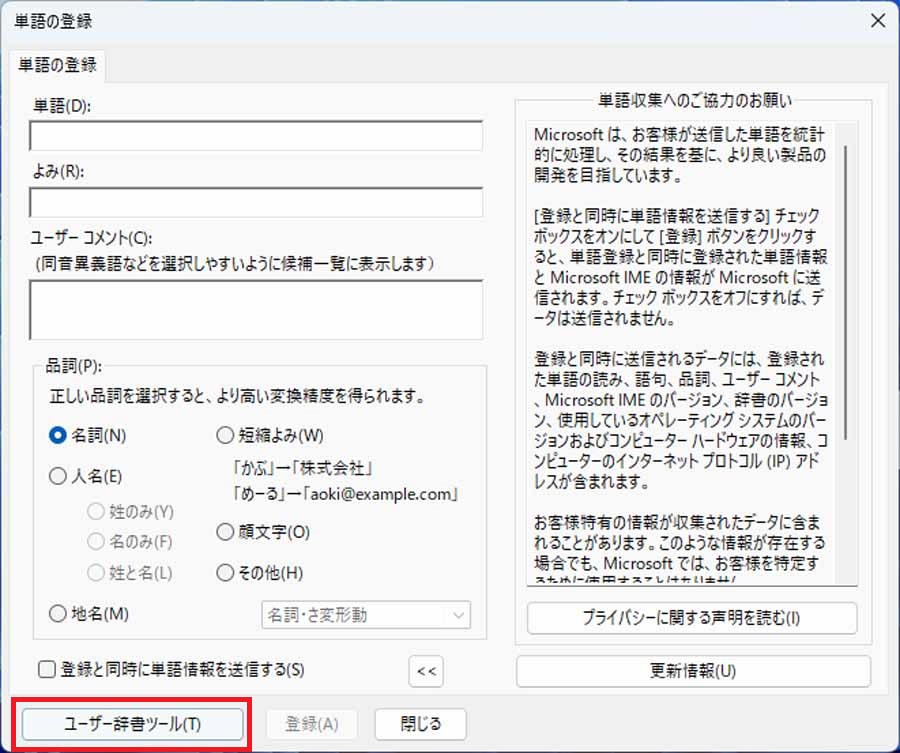Collapse the side panel with << button
Image resolution: width=900 pixels, height=753 pixels.
pos(426,671)
